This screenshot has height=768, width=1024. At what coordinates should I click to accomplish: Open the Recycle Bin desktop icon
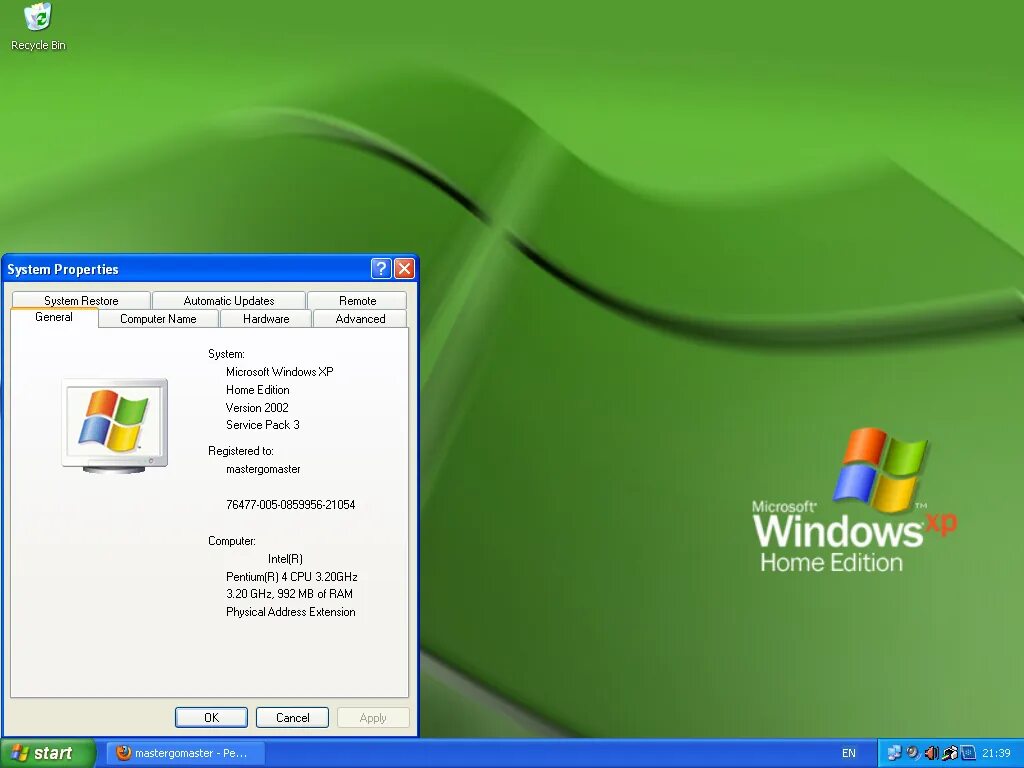coord(38,27)
